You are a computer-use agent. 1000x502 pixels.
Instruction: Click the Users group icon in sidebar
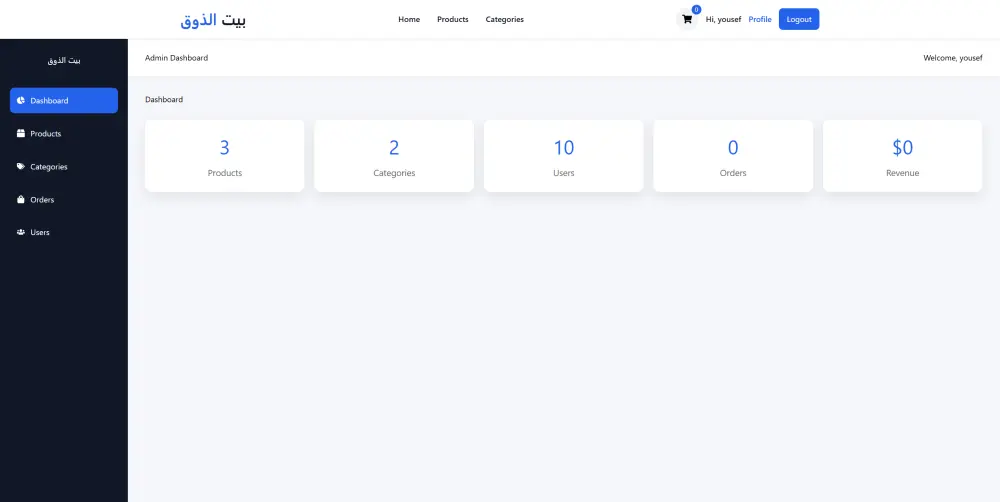(21, 232)
